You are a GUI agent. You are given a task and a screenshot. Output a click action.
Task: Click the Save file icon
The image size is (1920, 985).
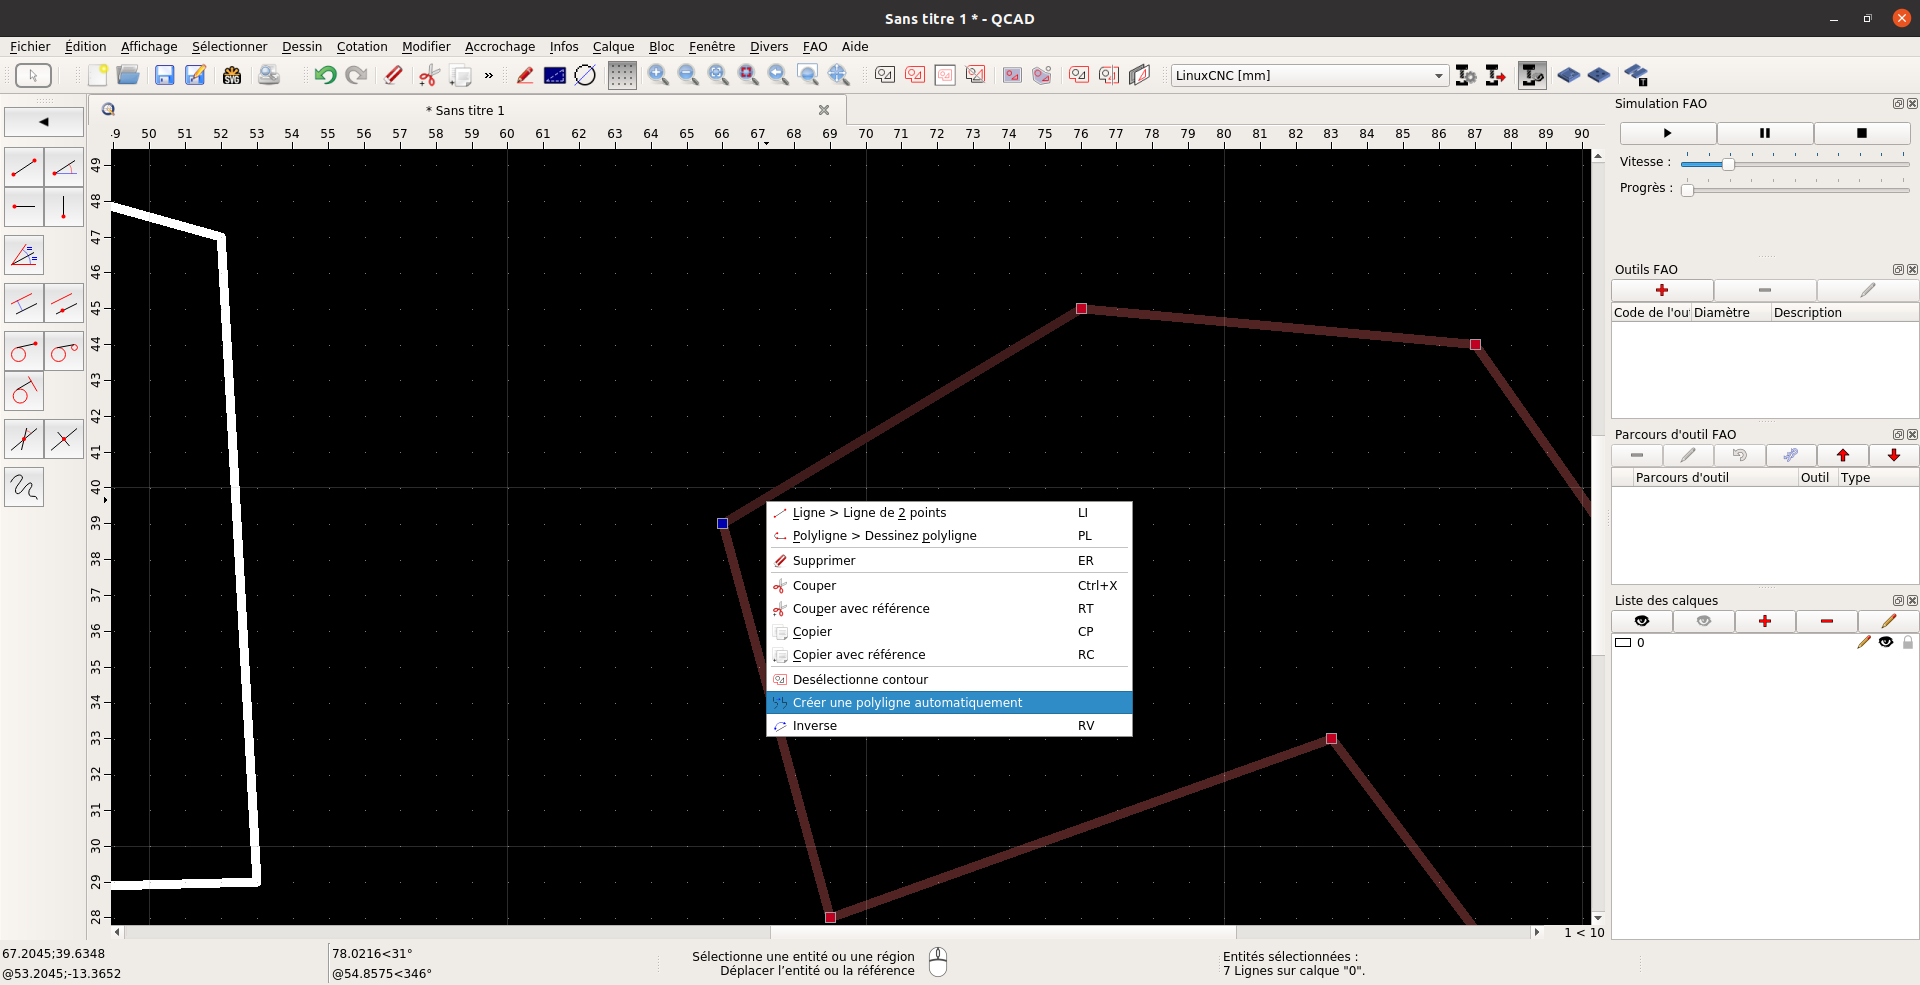tap(164, 75)
